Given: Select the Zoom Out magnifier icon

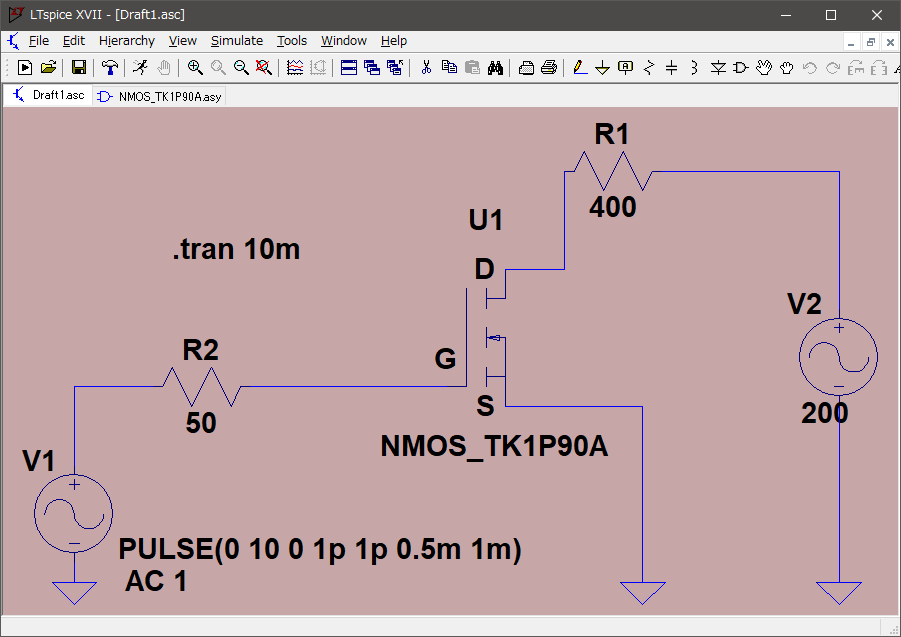Looking at the screenshot, I should pyautogui.click(x=241, y=68).
